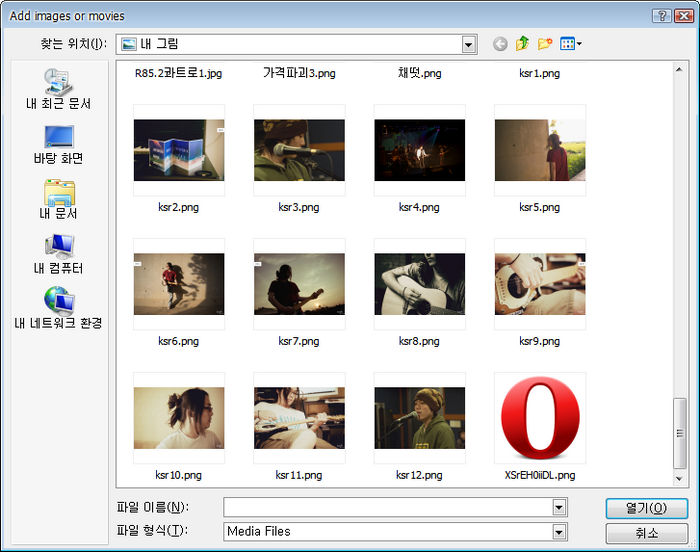Viewport: 700px width, 552px height.
Task: Choose the ksr9.png guitar thumbnail
Action: (x=540, y=284)
